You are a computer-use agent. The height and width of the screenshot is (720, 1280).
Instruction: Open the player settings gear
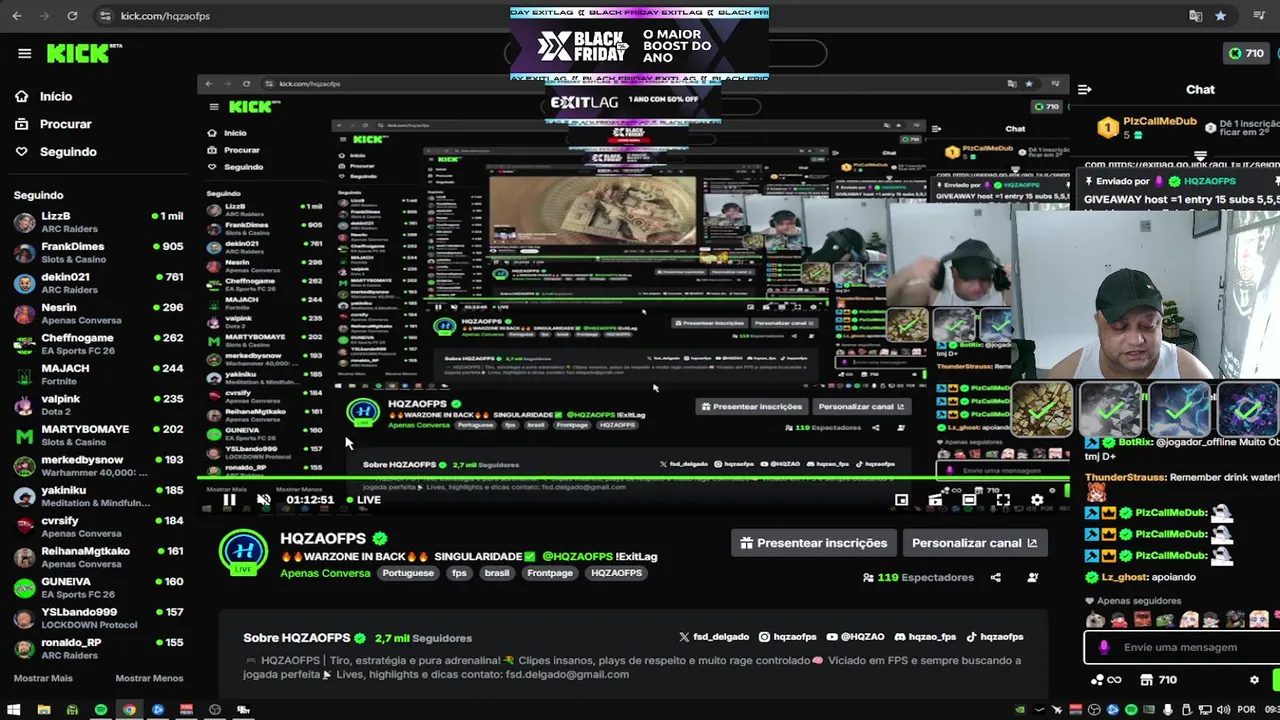coord(1037,500)
